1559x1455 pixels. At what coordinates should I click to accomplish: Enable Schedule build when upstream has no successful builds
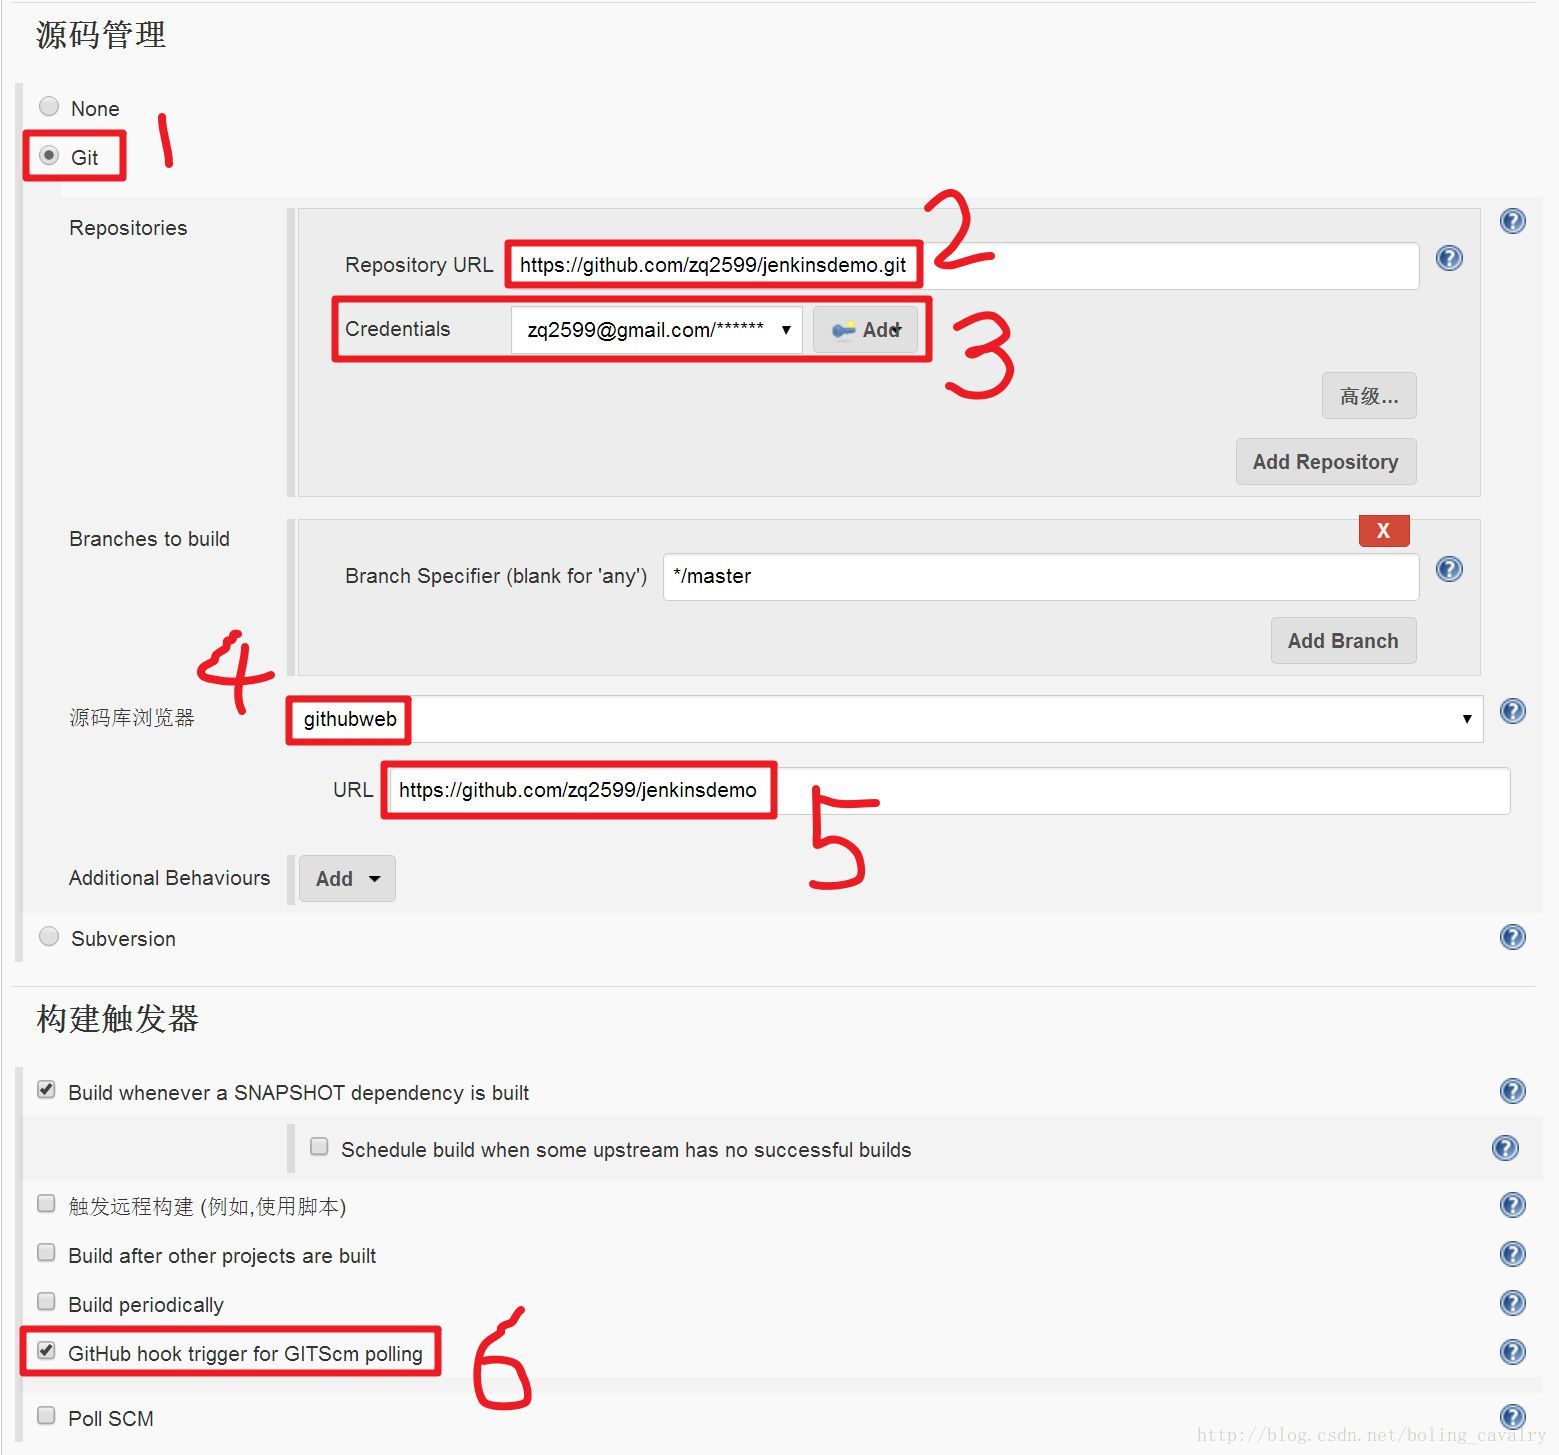(319, 1146)
